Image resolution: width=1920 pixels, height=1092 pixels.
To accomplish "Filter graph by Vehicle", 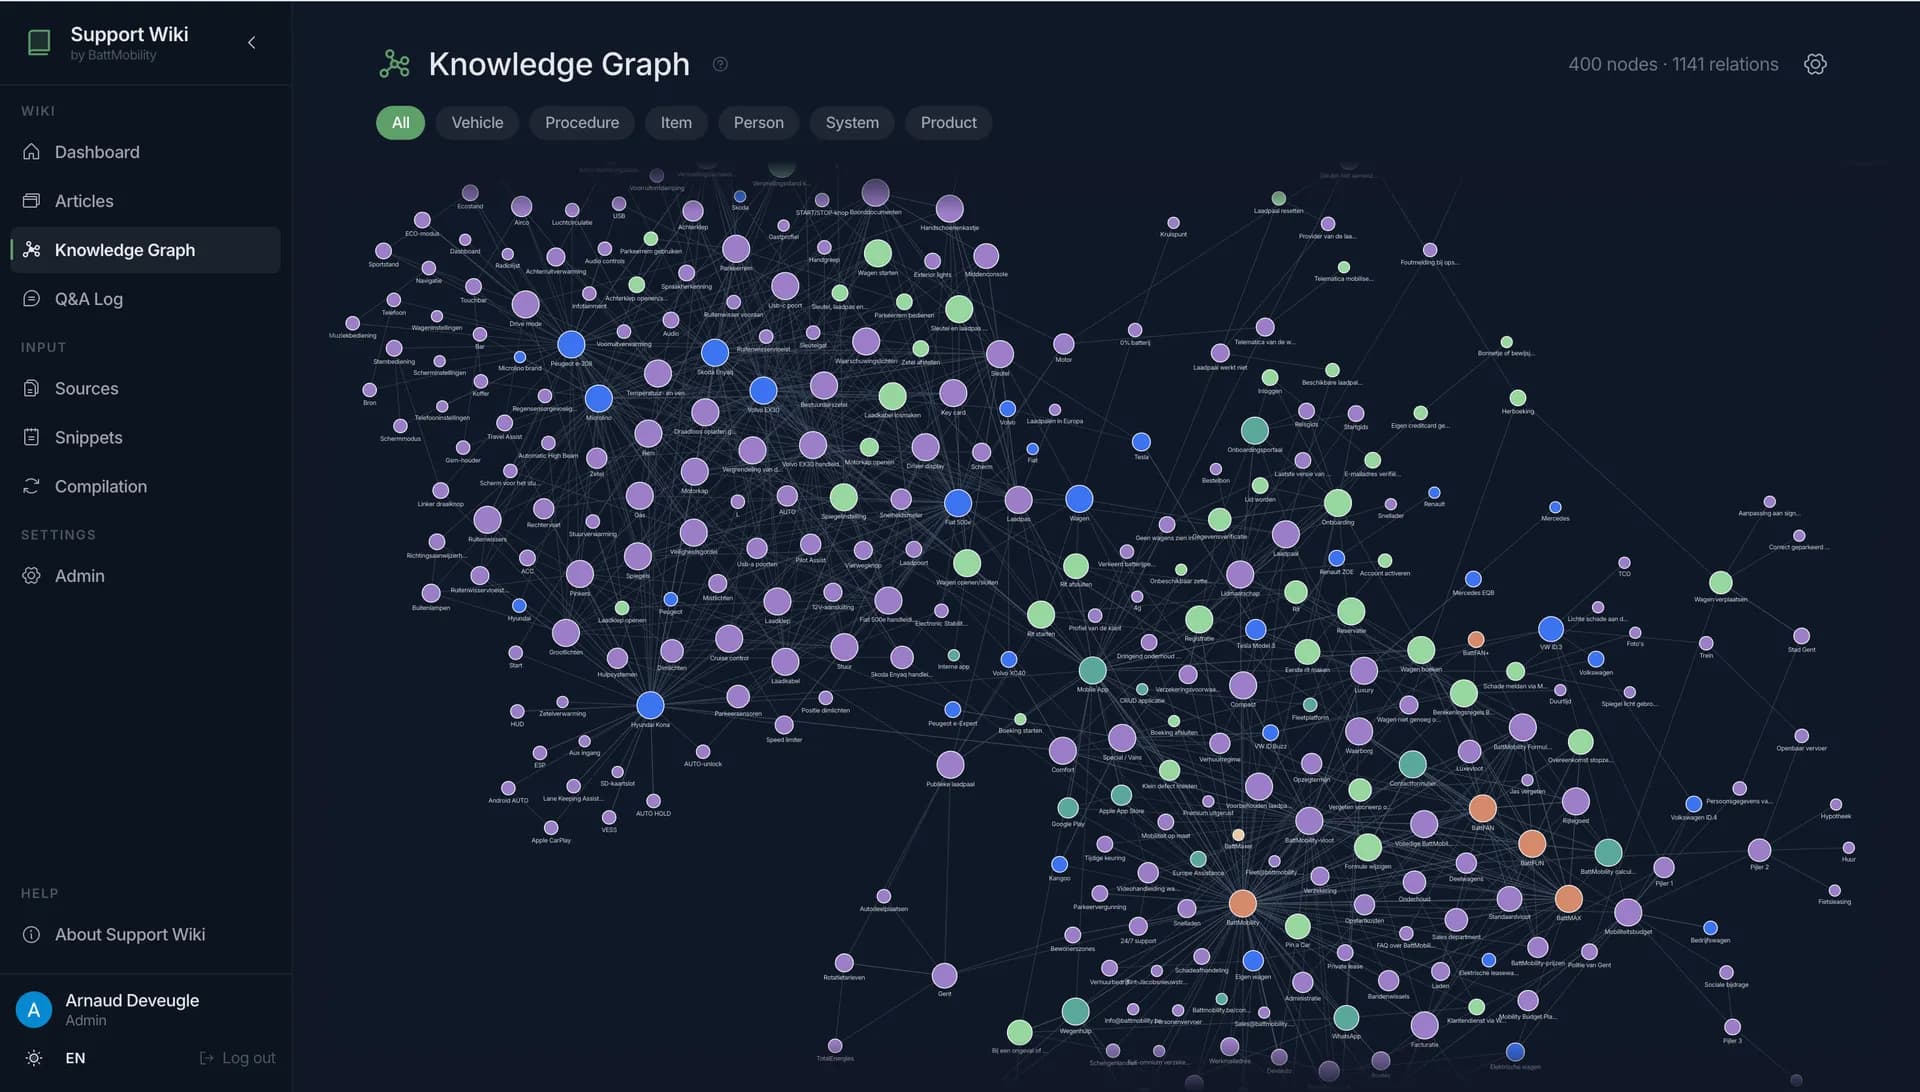I will pos(477,123).
